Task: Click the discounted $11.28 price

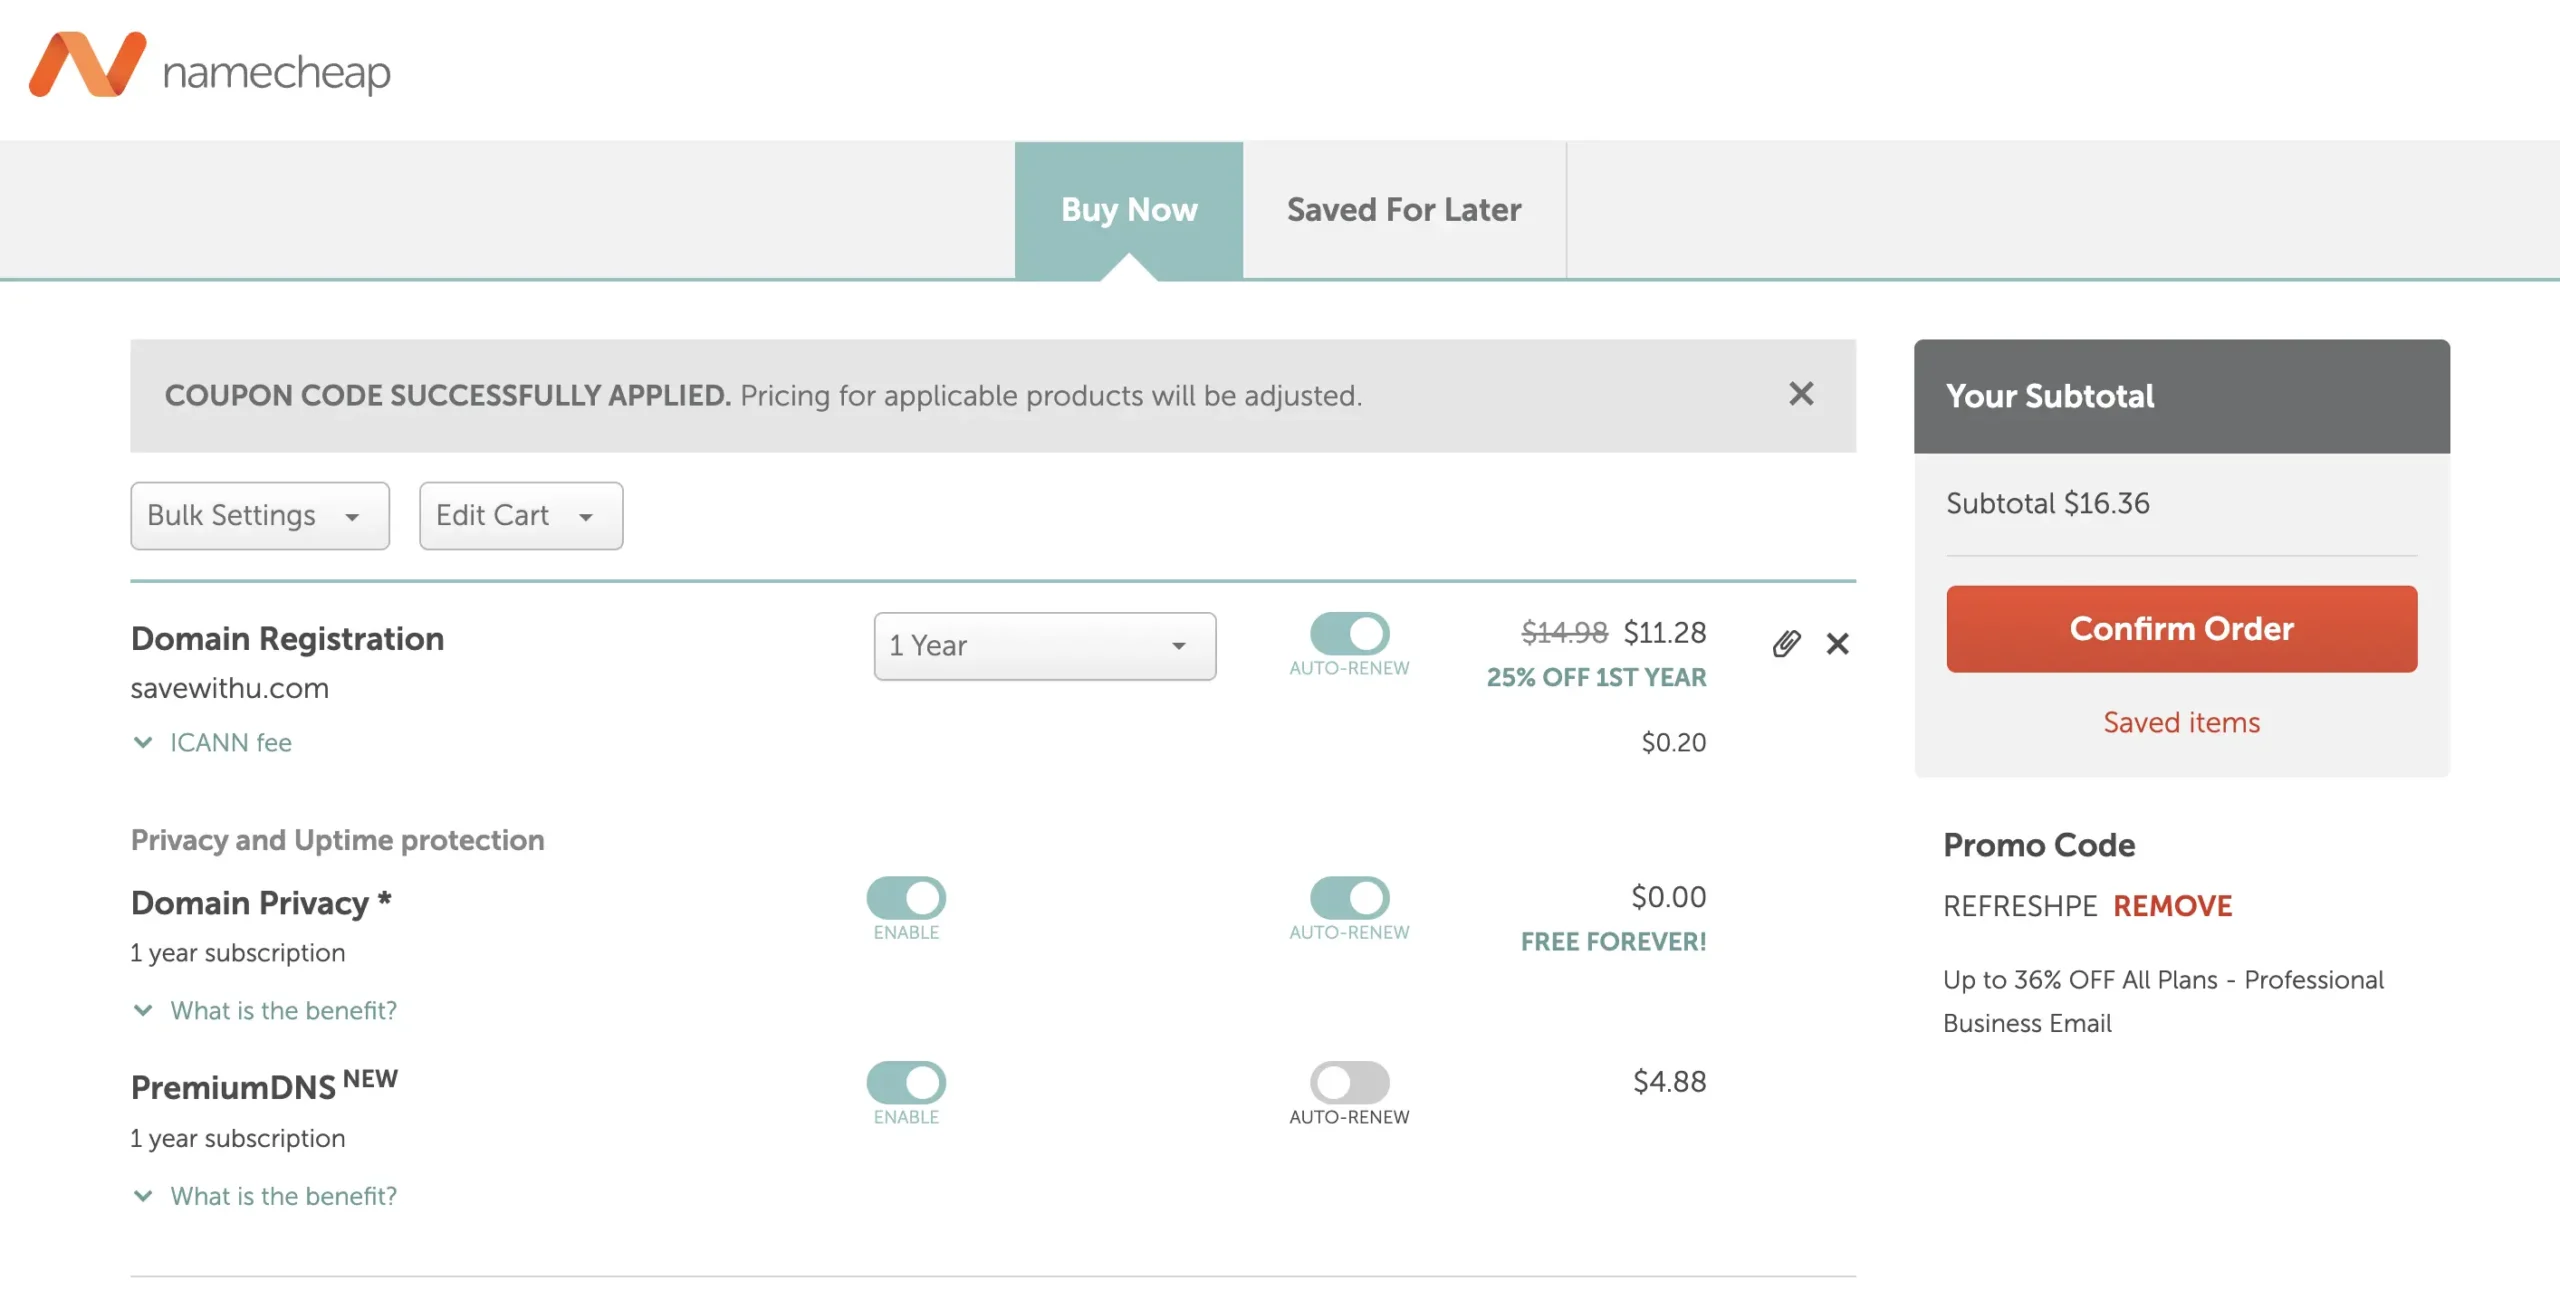Action: (x=1665, y=632)
